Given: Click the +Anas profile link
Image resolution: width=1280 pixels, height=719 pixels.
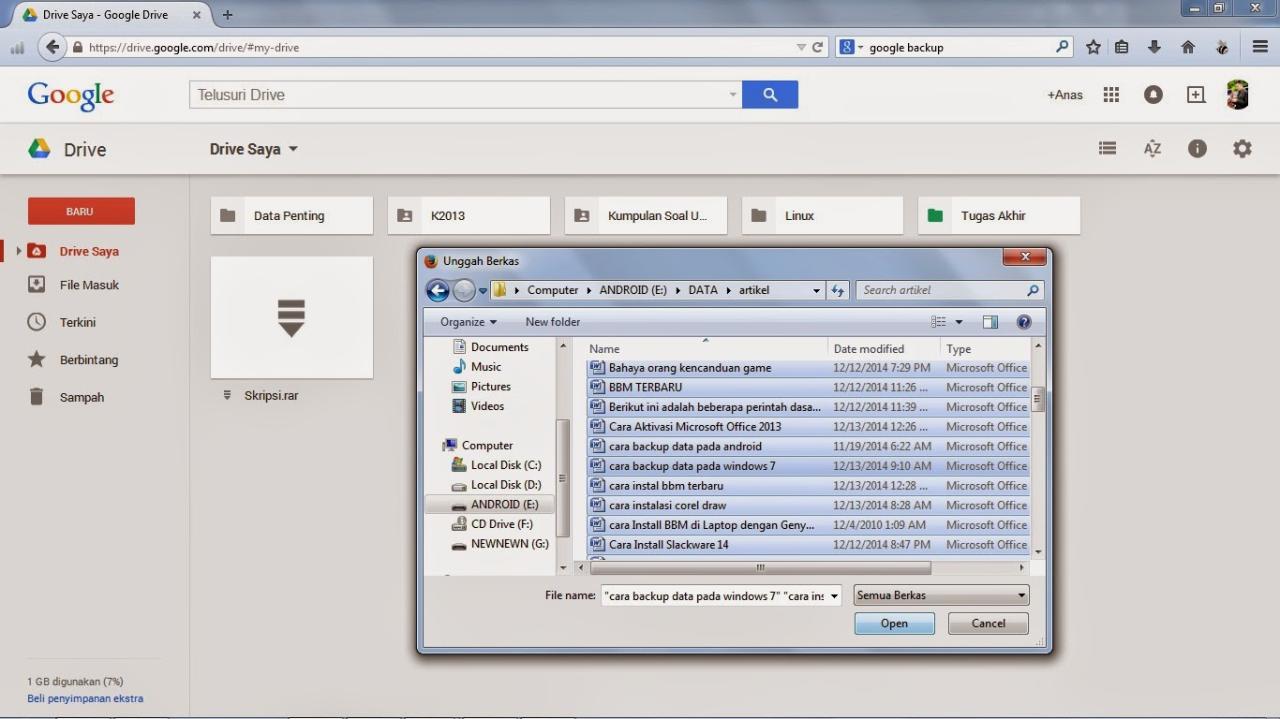Looking at the screenshot, I should 1065,95.
